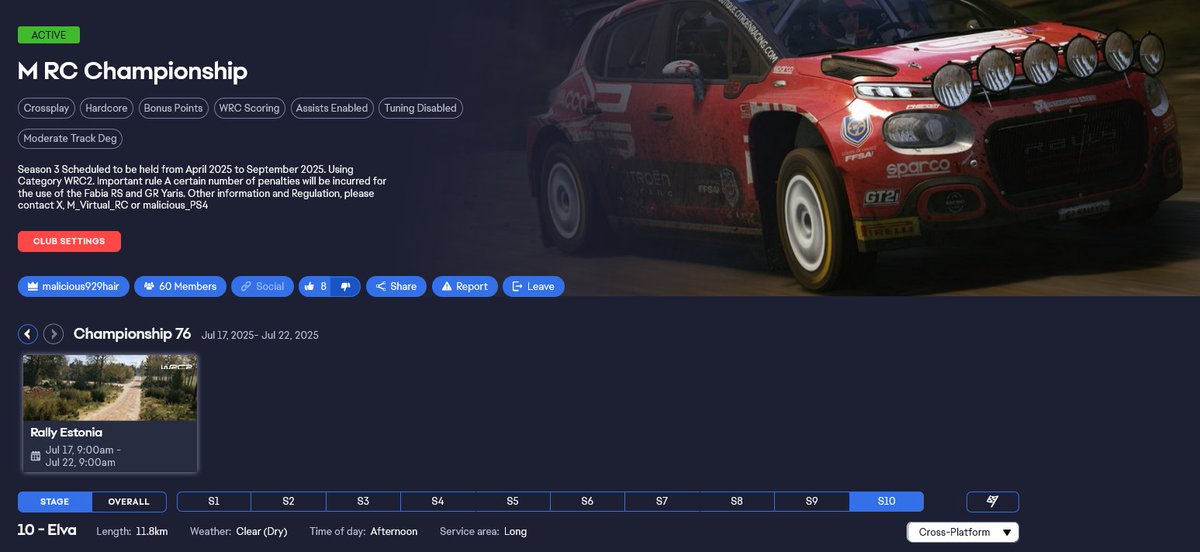Select stage tab S3

(x=363, y=501)
